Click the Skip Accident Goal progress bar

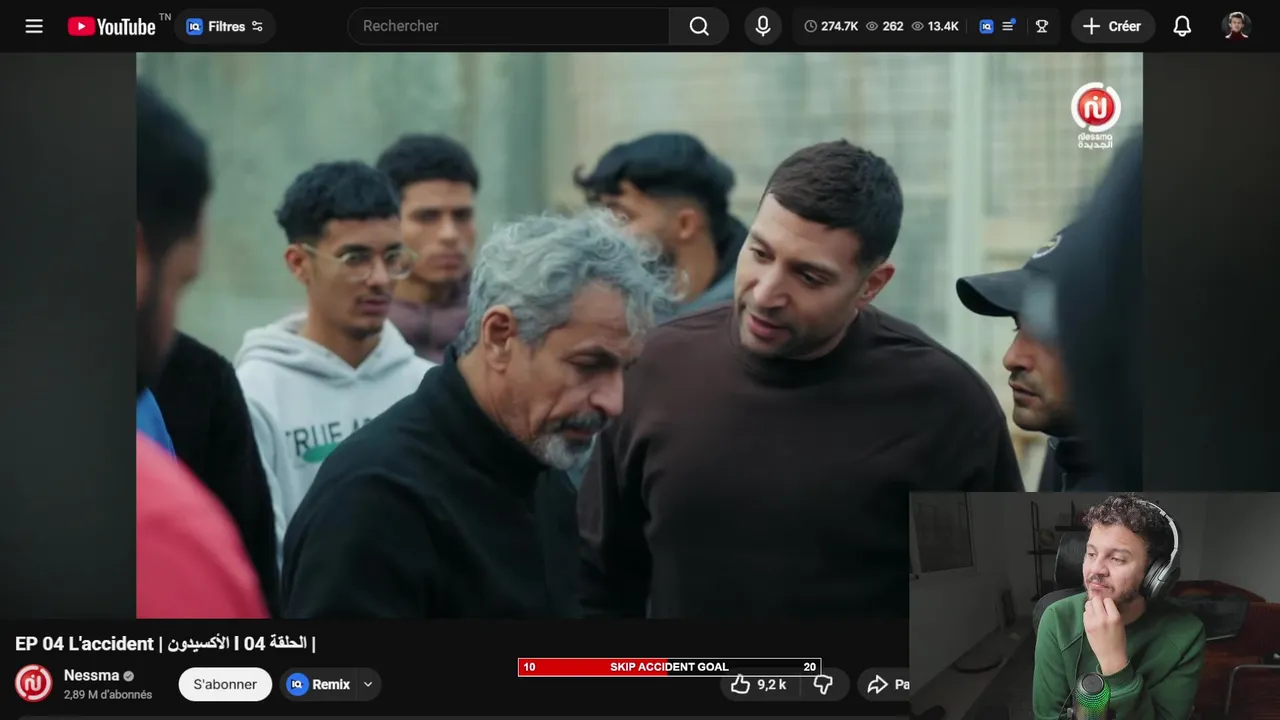coord(669,667)
